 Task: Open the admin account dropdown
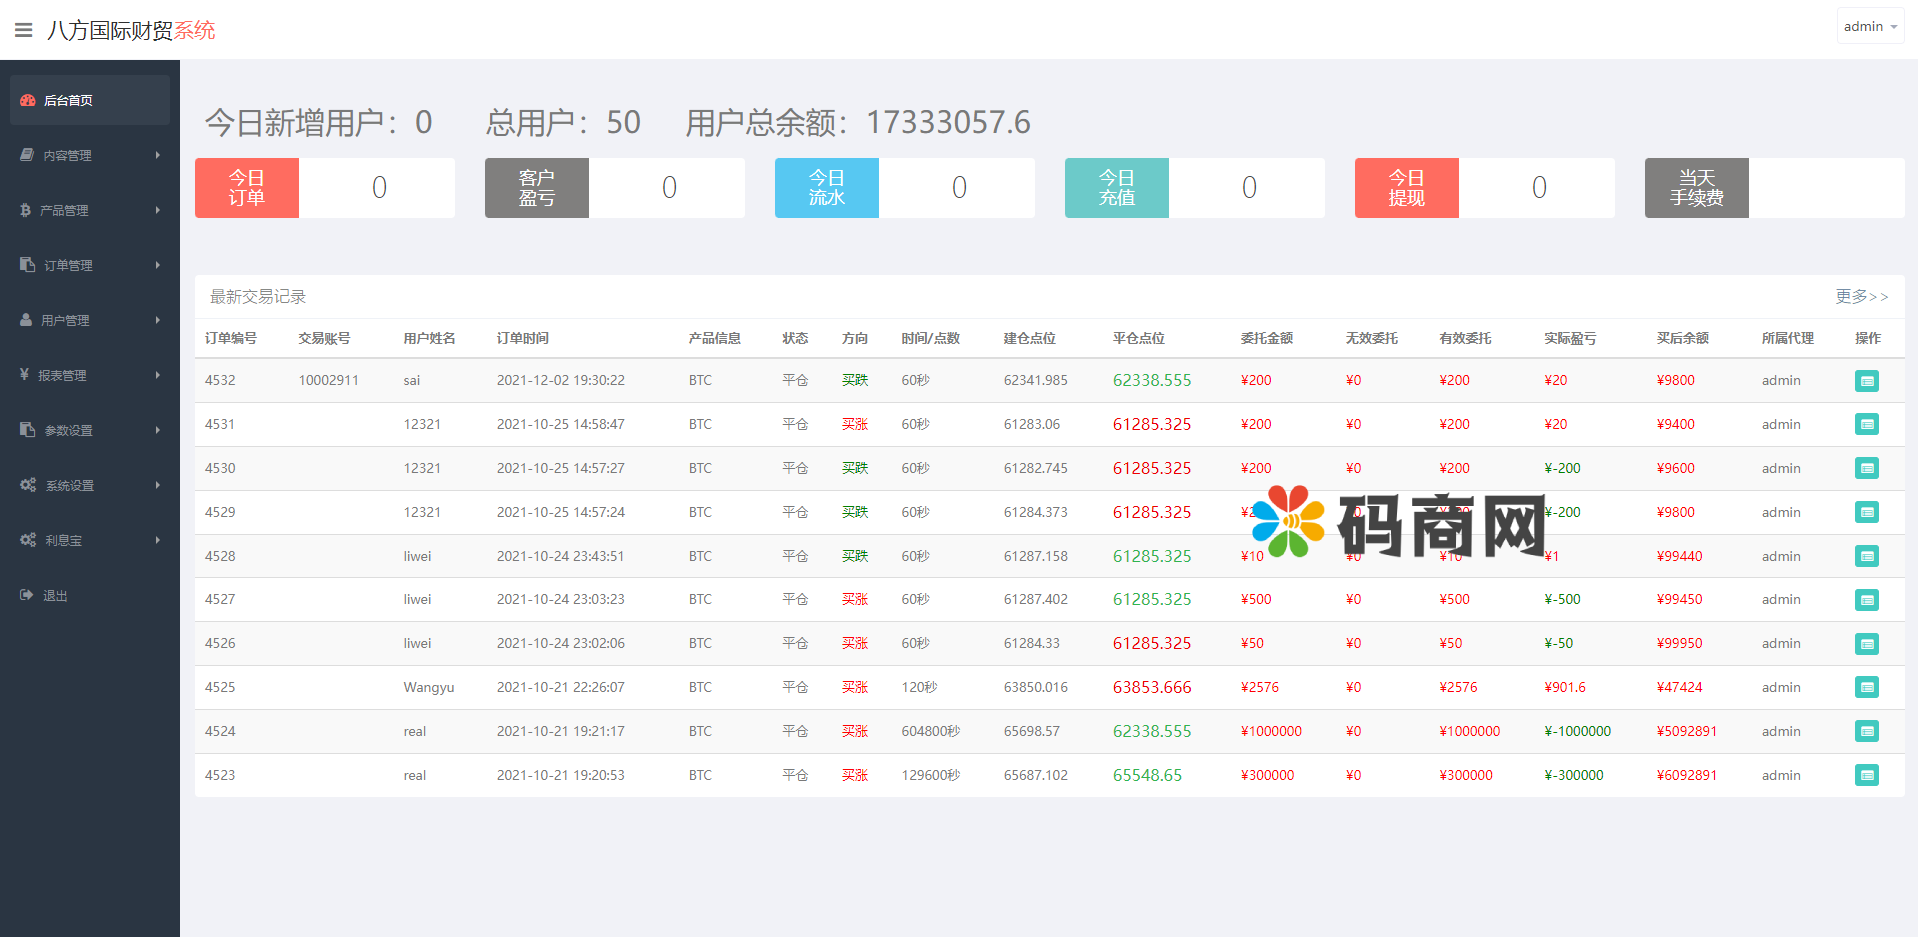(x=1870, y=27)
